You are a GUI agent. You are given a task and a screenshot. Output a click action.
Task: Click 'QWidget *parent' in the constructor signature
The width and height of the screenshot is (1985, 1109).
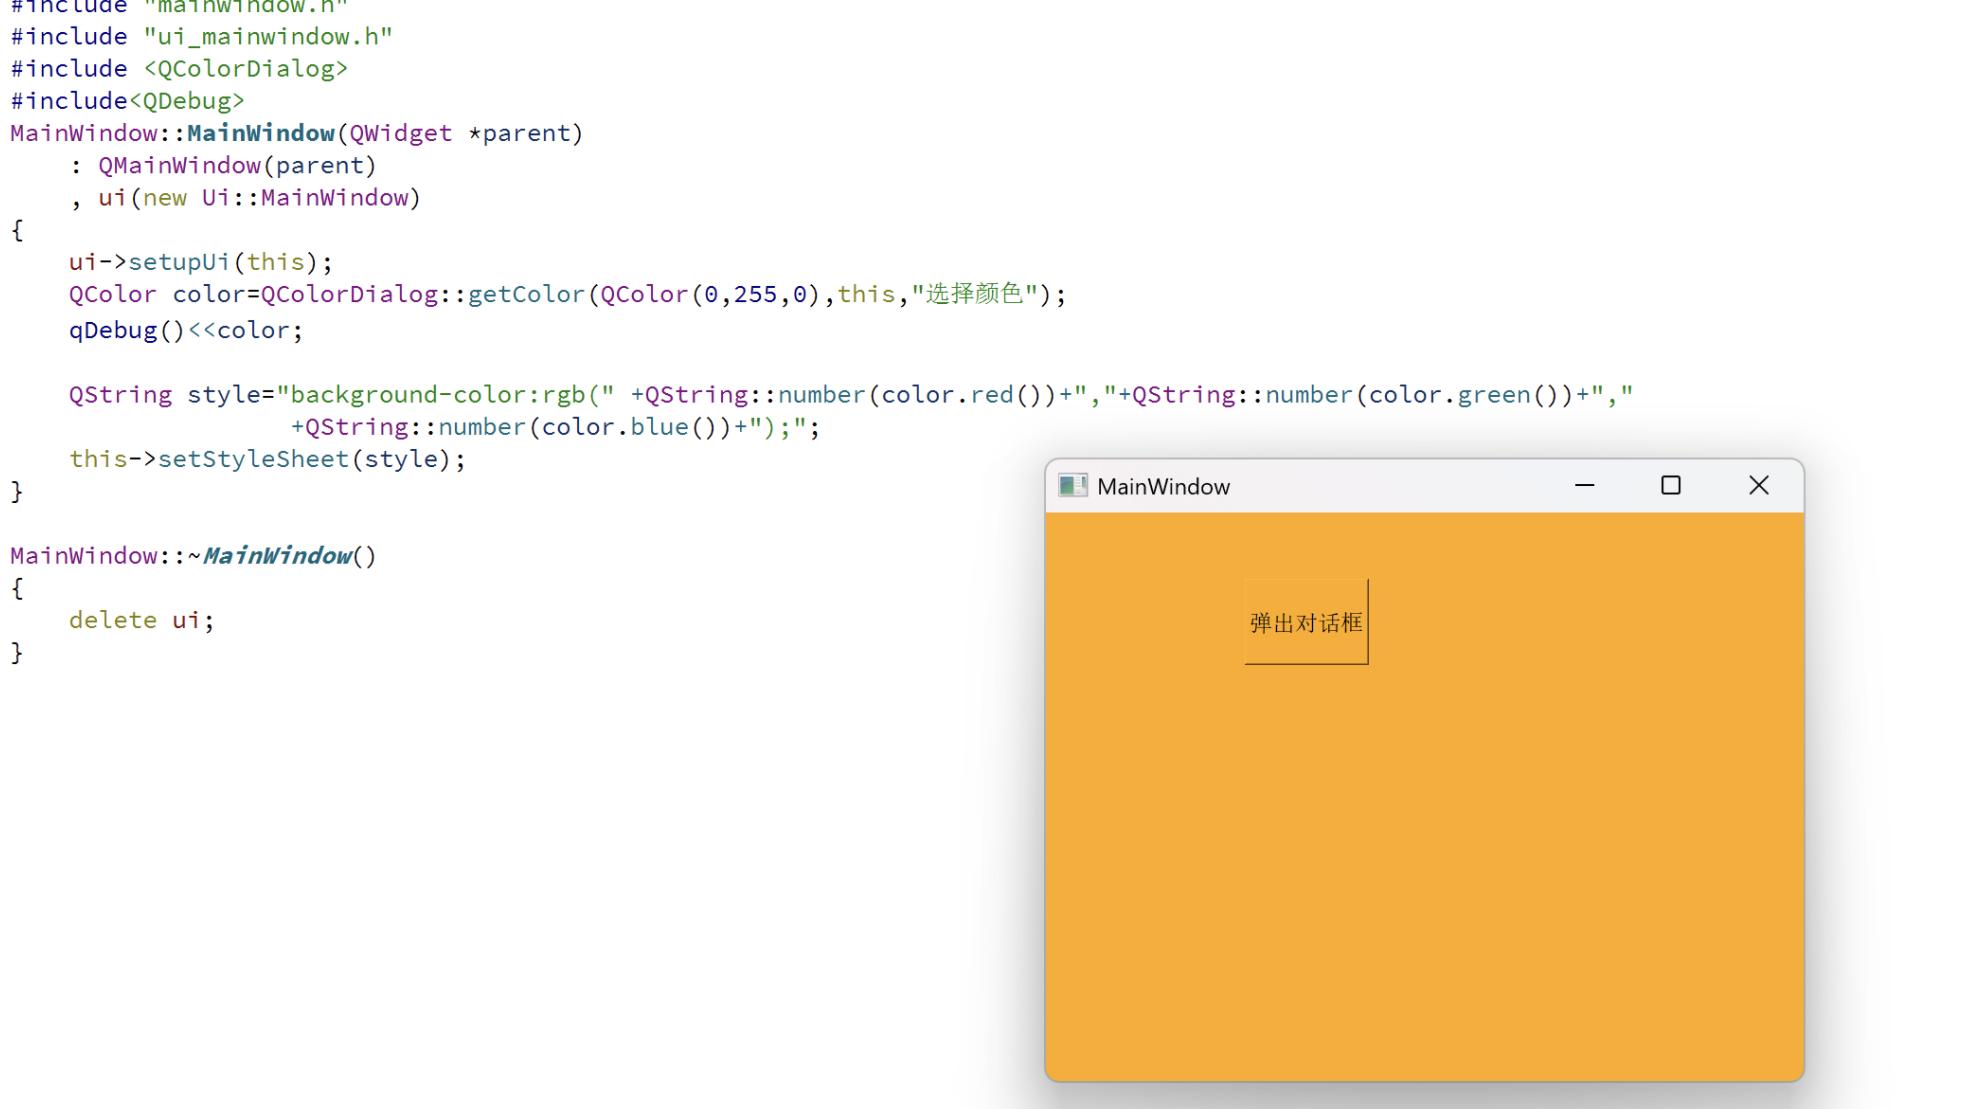pyautogui.click(x=459, y=133)
